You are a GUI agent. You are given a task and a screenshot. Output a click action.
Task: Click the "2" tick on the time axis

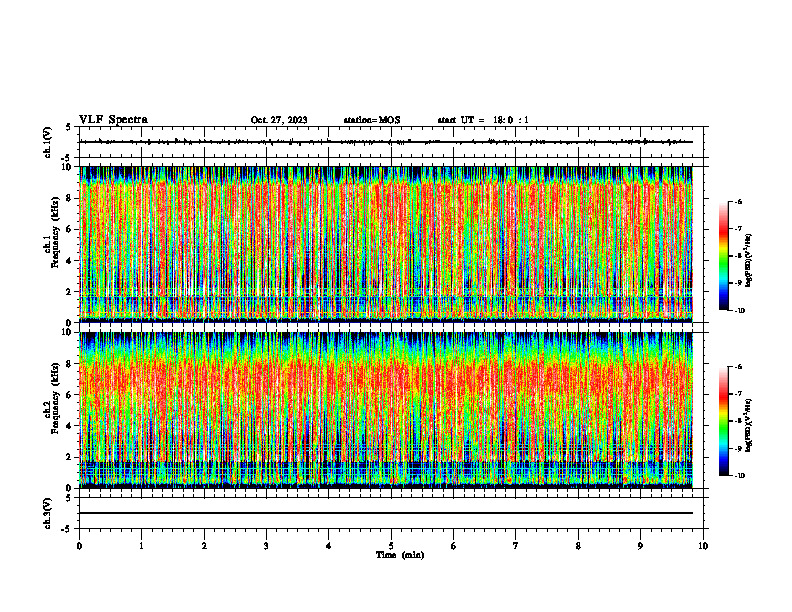point(204,546)
